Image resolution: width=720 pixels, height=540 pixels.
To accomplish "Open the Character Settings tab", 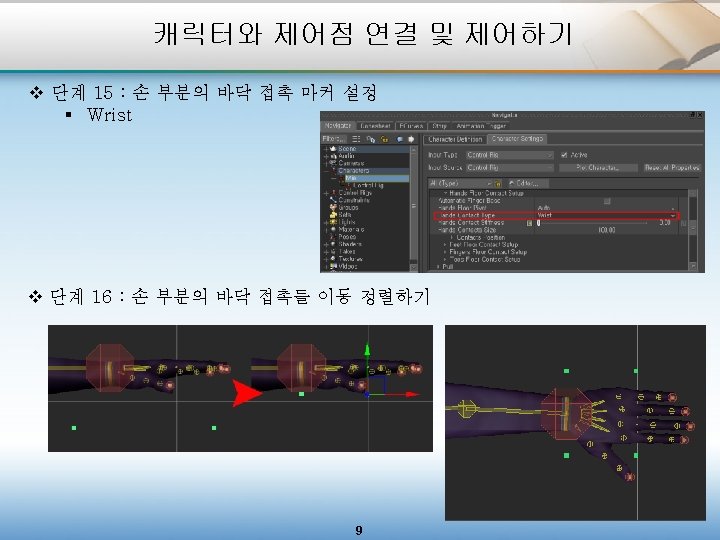I will pos(517,139).
